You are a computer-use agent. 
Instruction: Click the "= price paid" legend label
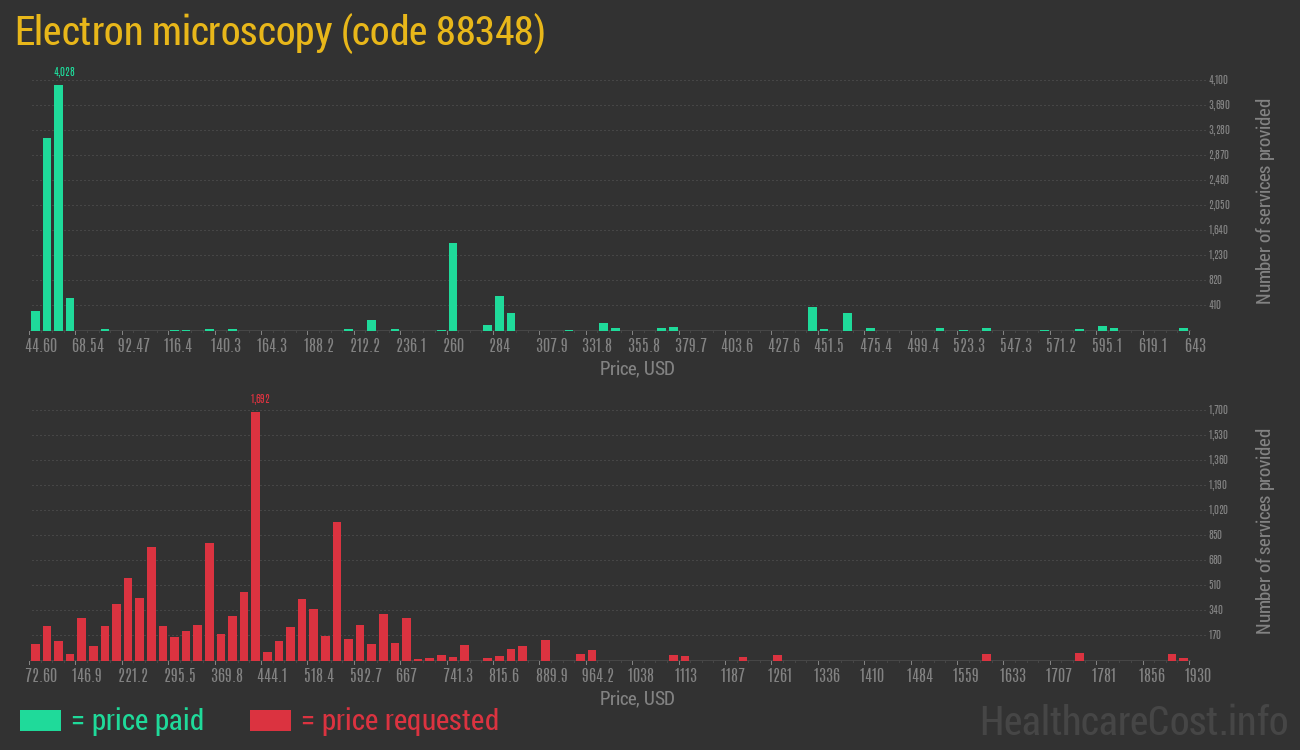coord(138,720)
